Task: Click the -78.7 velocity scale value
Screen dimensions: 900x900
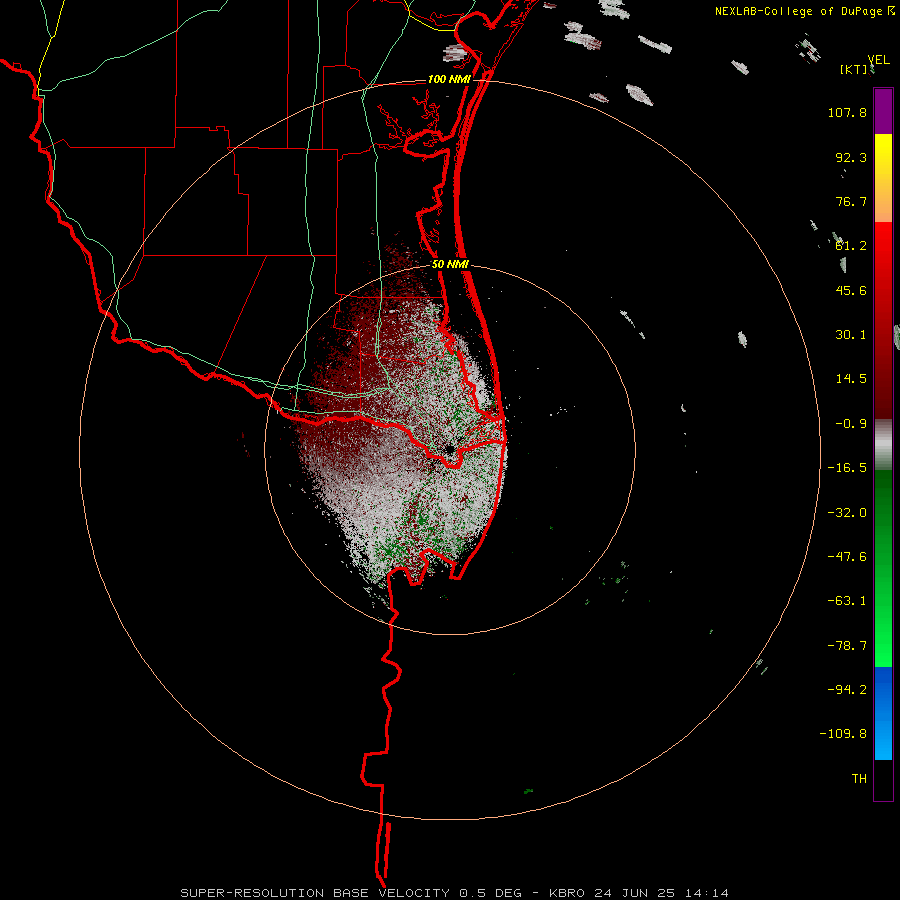Action: click(x=847, y=646)
